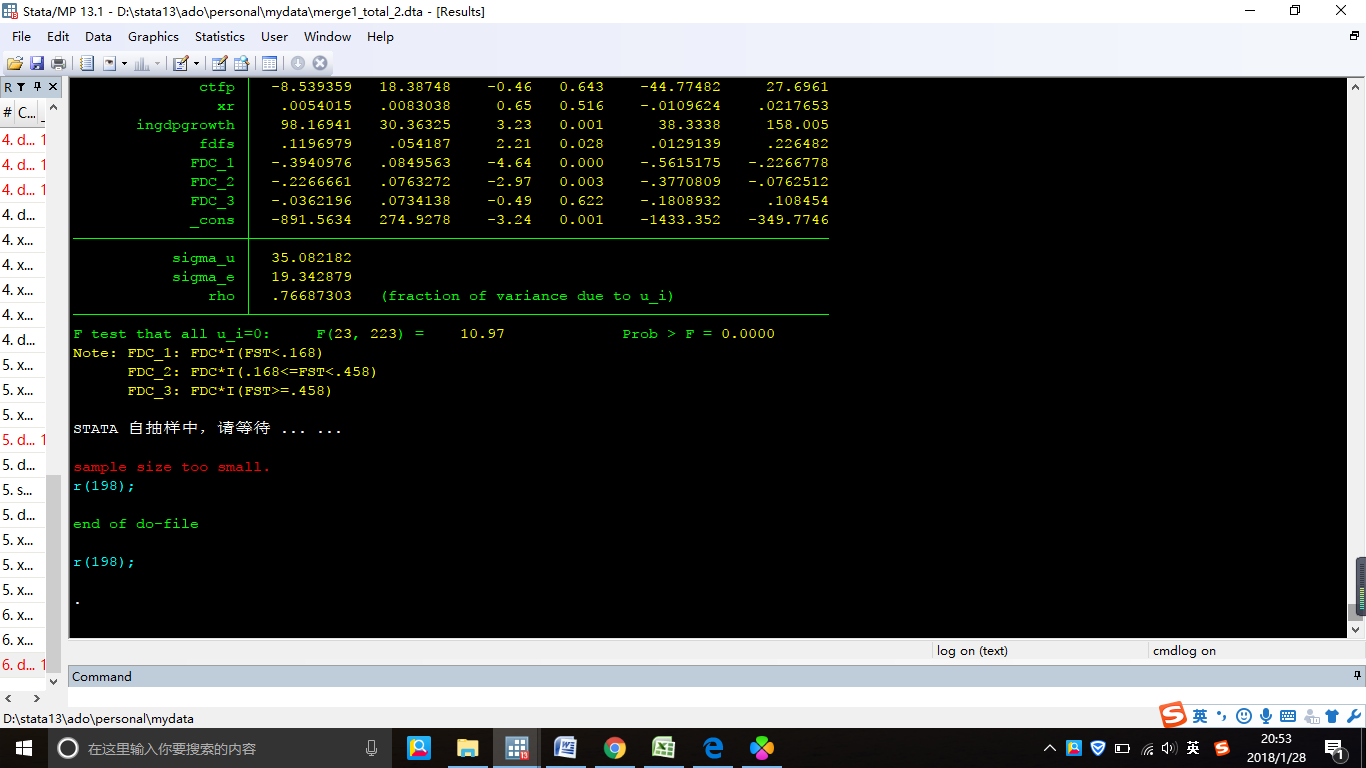Click the Sogou skin shirt icon
The height and width of the screenshot is (768, 1366).
1332,716
